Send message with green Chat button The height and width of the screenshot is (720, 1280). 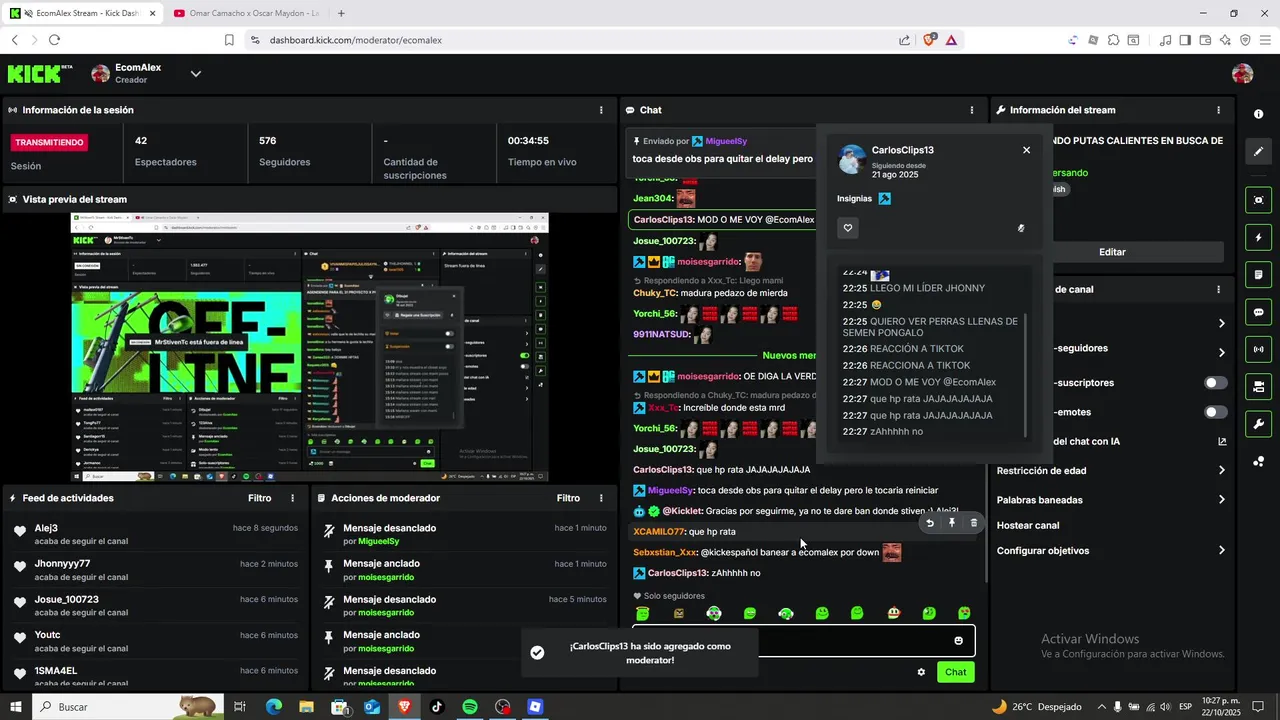956,672
